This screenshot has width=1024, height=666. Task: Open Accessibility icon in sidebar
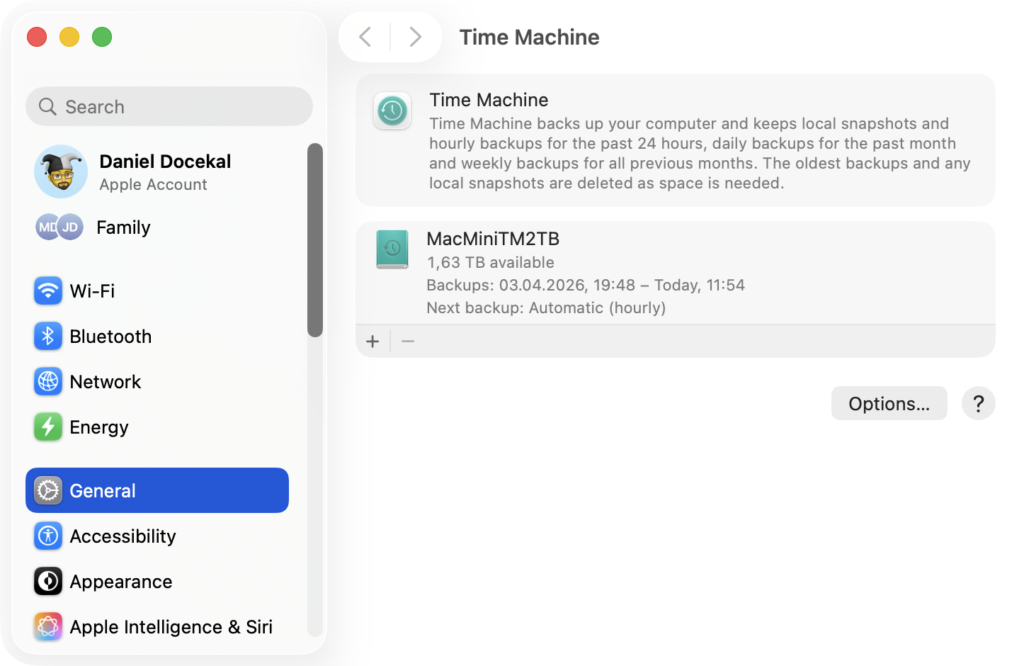[48, 536]
